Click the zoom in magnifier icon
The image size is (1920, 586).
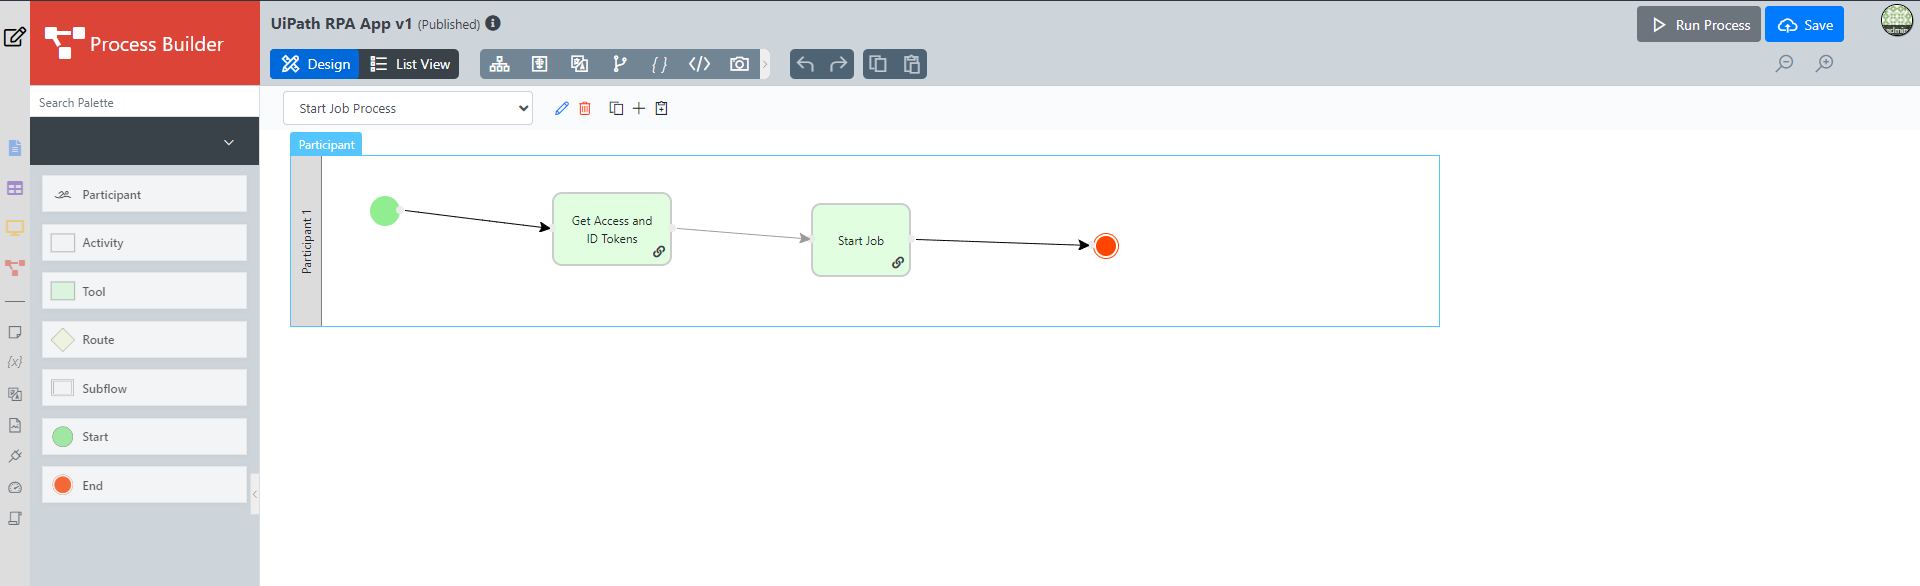[1824, 64]
